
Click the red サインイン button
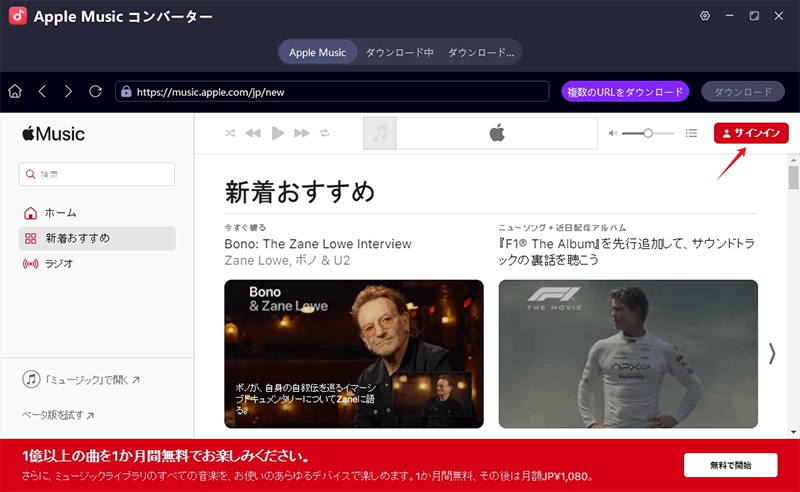click(x=751, y=133)
